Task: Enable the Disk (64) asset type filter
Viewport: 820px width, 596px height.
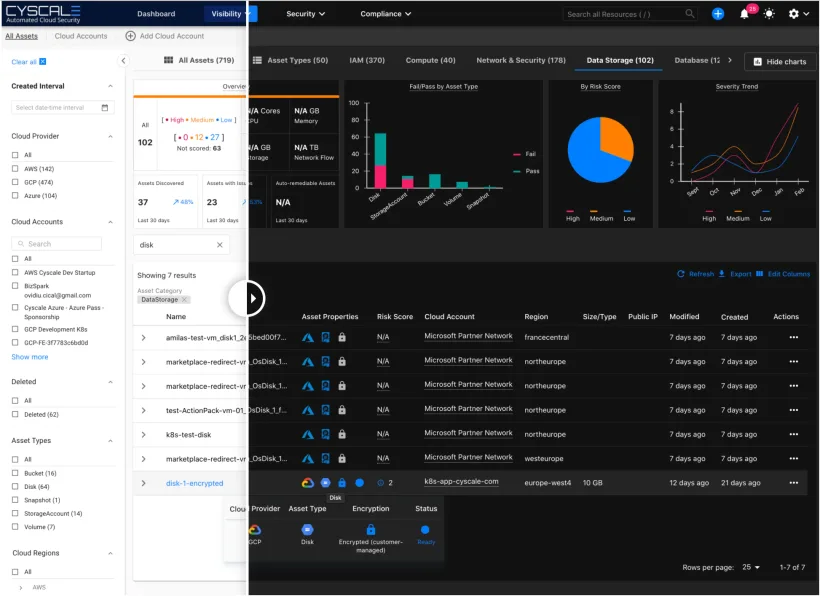Action: [15, 486]
